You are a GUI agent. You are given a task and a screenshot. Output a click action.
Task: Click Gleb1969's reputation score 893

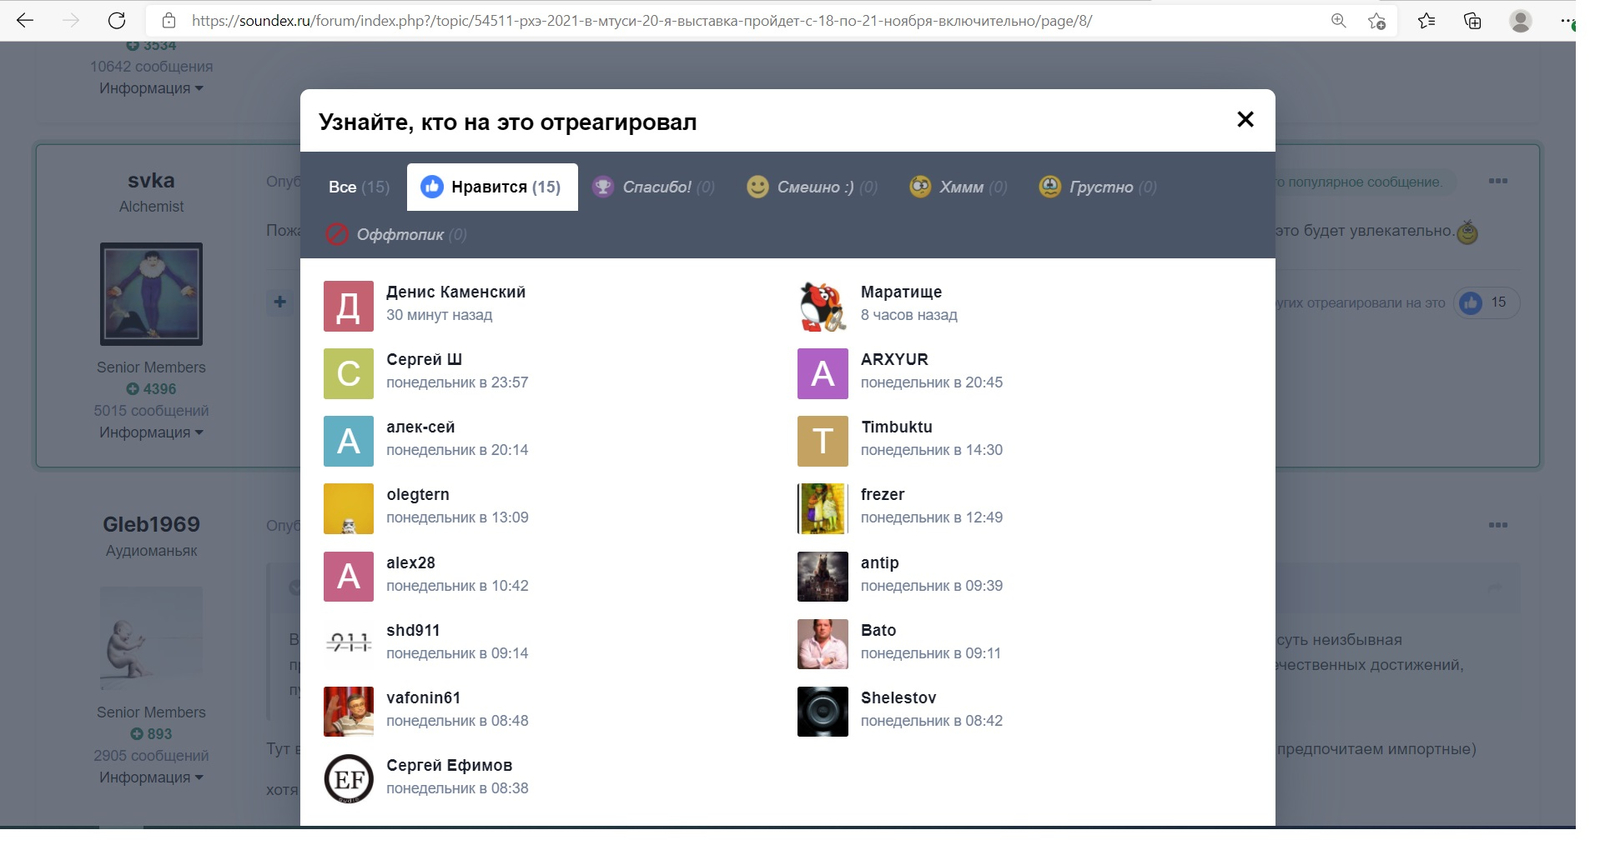(151, 734)
